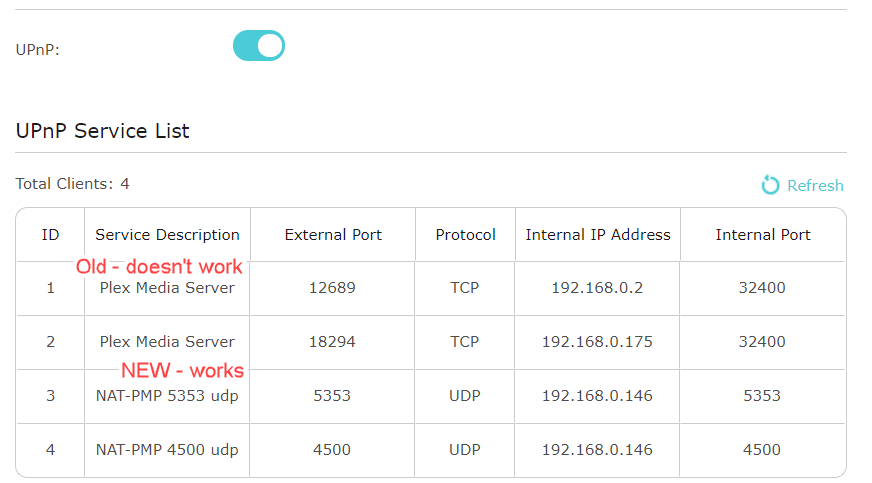Click the Internal Port column header
The width and height of the screenshot is (872, 483).
pyautogui.click(x=762, y=235)
